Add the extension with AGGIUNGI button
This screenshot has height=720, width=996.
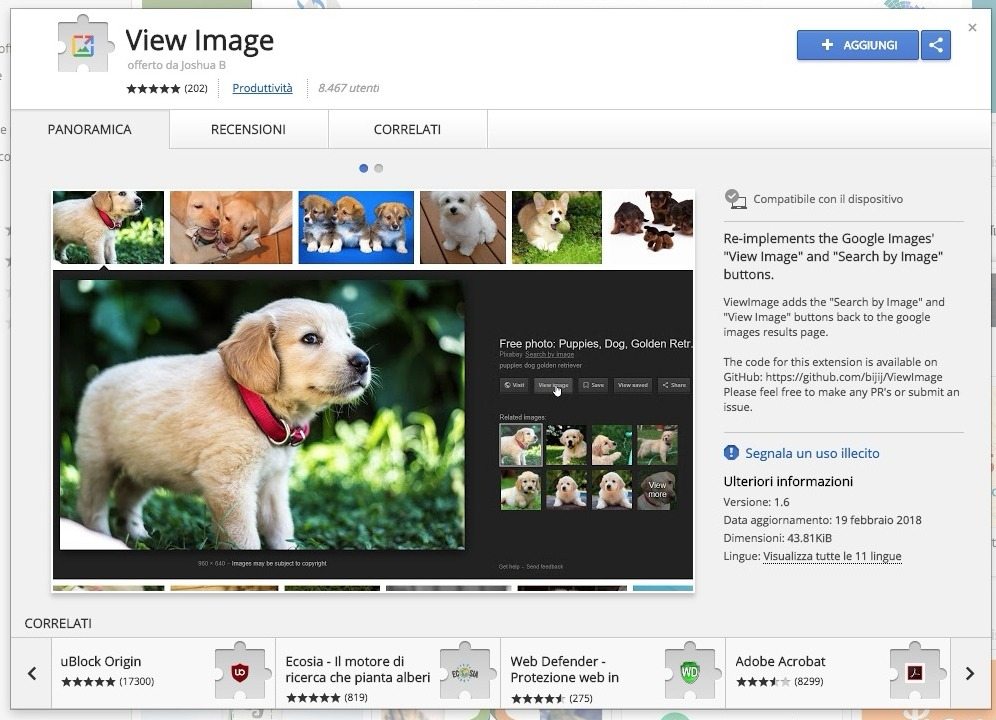[x=858, y=45]
